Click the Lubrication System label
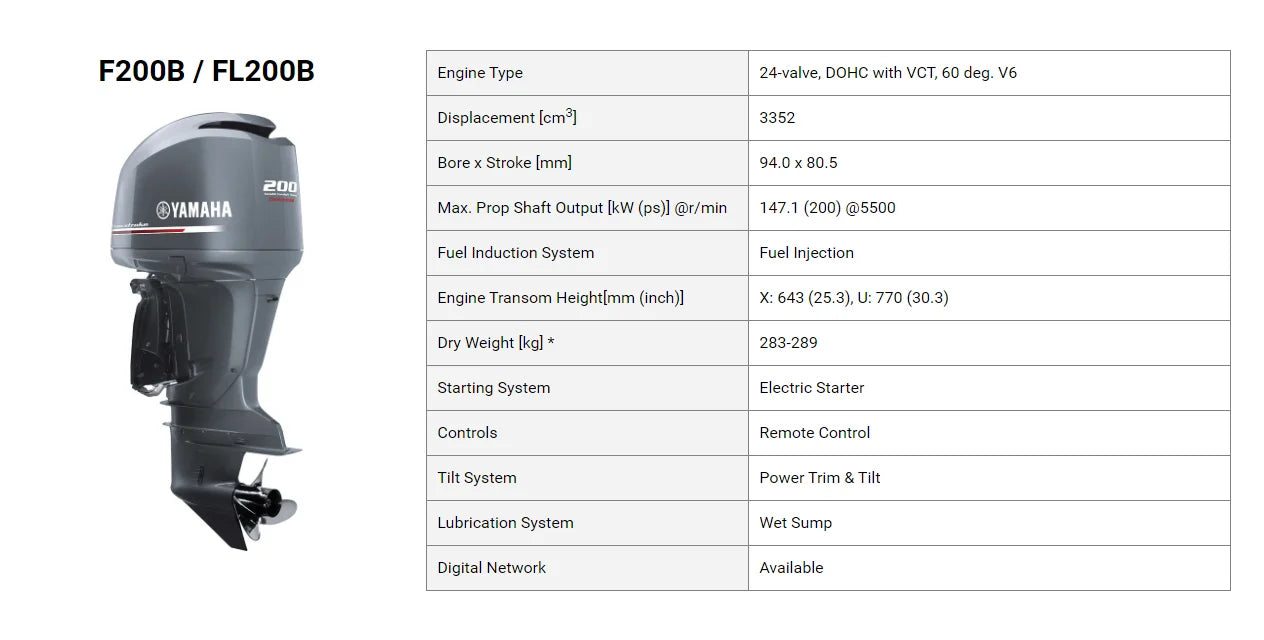The image size is (1264, 640). [x=505, y=523]
